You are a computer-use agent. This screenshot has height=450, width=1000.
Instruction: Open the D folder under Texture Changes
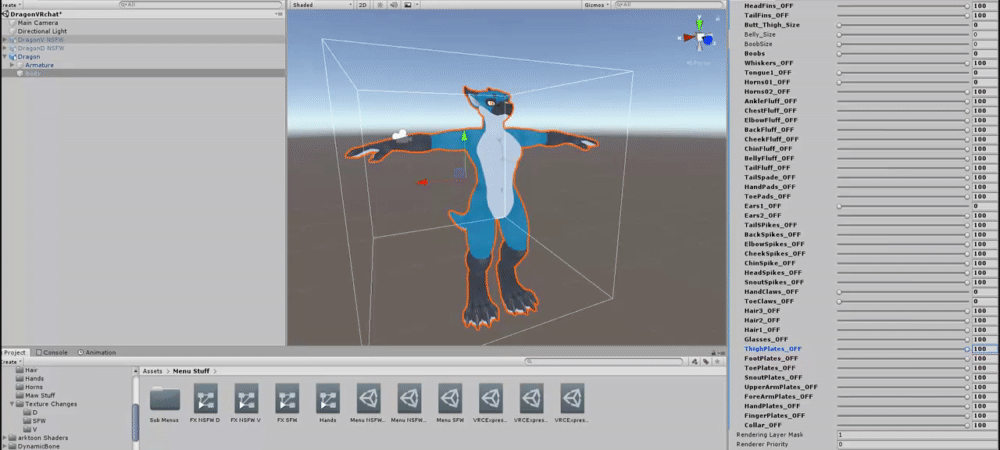pyautogui.click(x=30, y=412)
